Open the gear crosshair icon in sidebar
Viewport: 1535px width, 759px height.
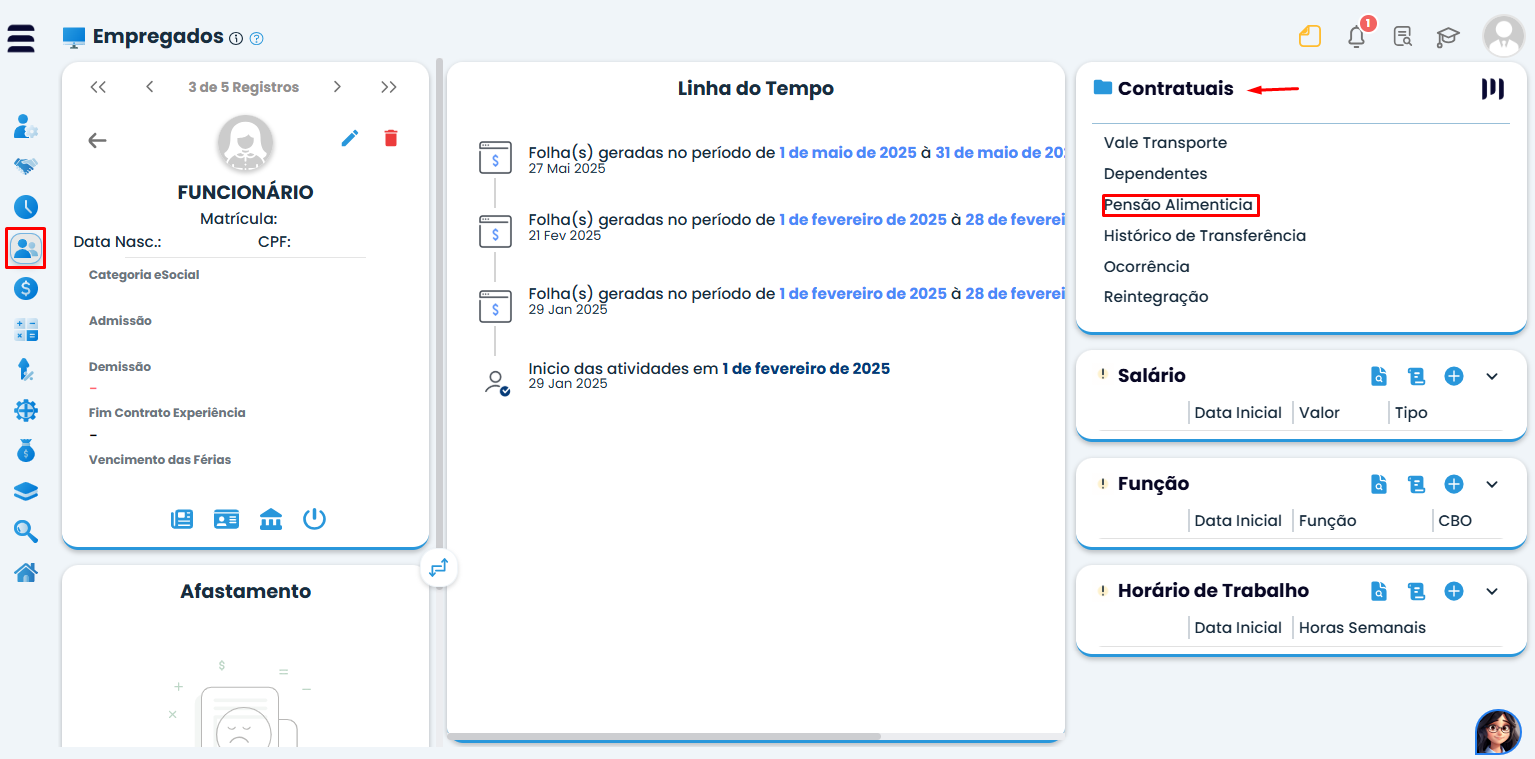coord(26,410)
